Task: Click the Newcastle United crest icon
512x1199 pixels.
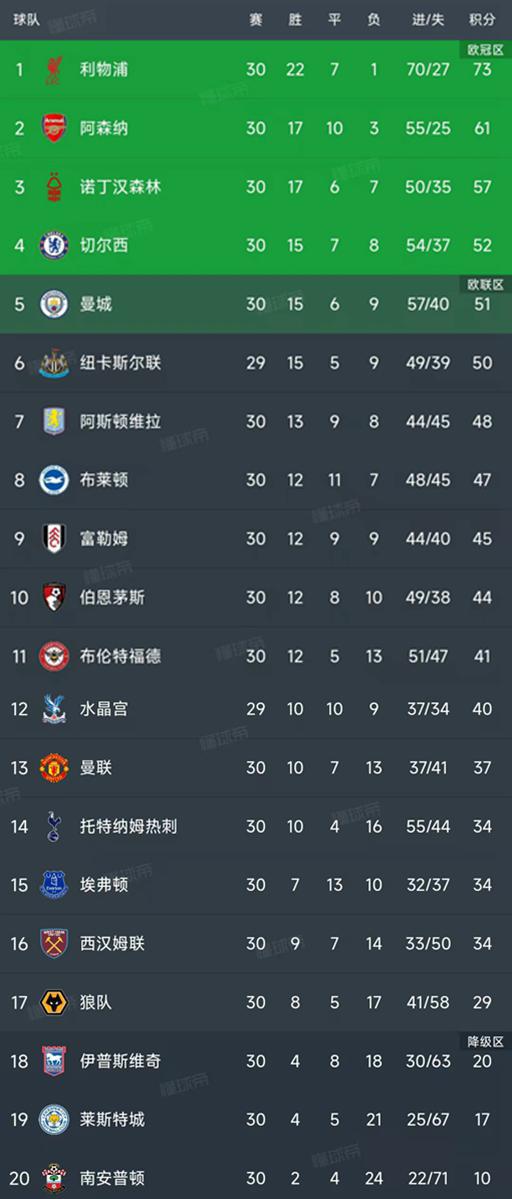Action: [x=53, y=362]
